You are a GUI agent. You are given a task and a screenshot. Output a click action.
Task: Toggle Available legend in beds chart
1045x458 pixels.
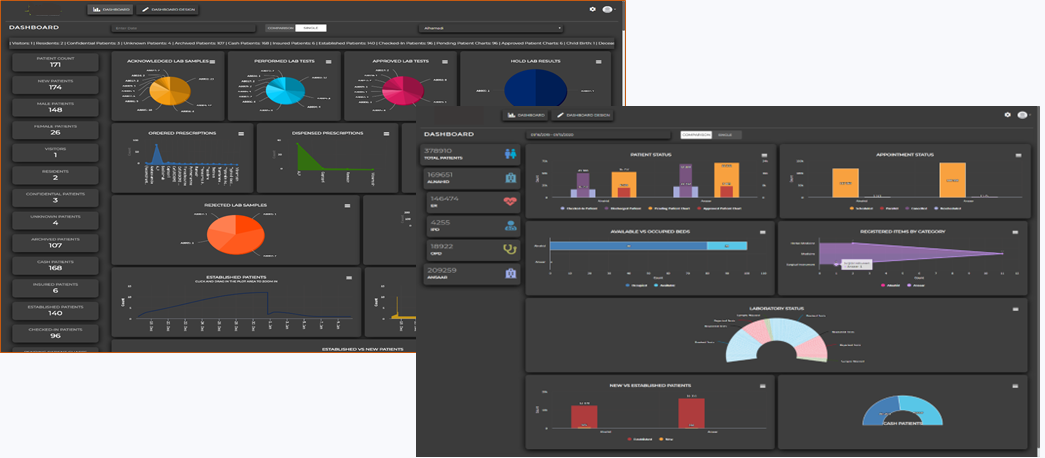click(664, 285)
